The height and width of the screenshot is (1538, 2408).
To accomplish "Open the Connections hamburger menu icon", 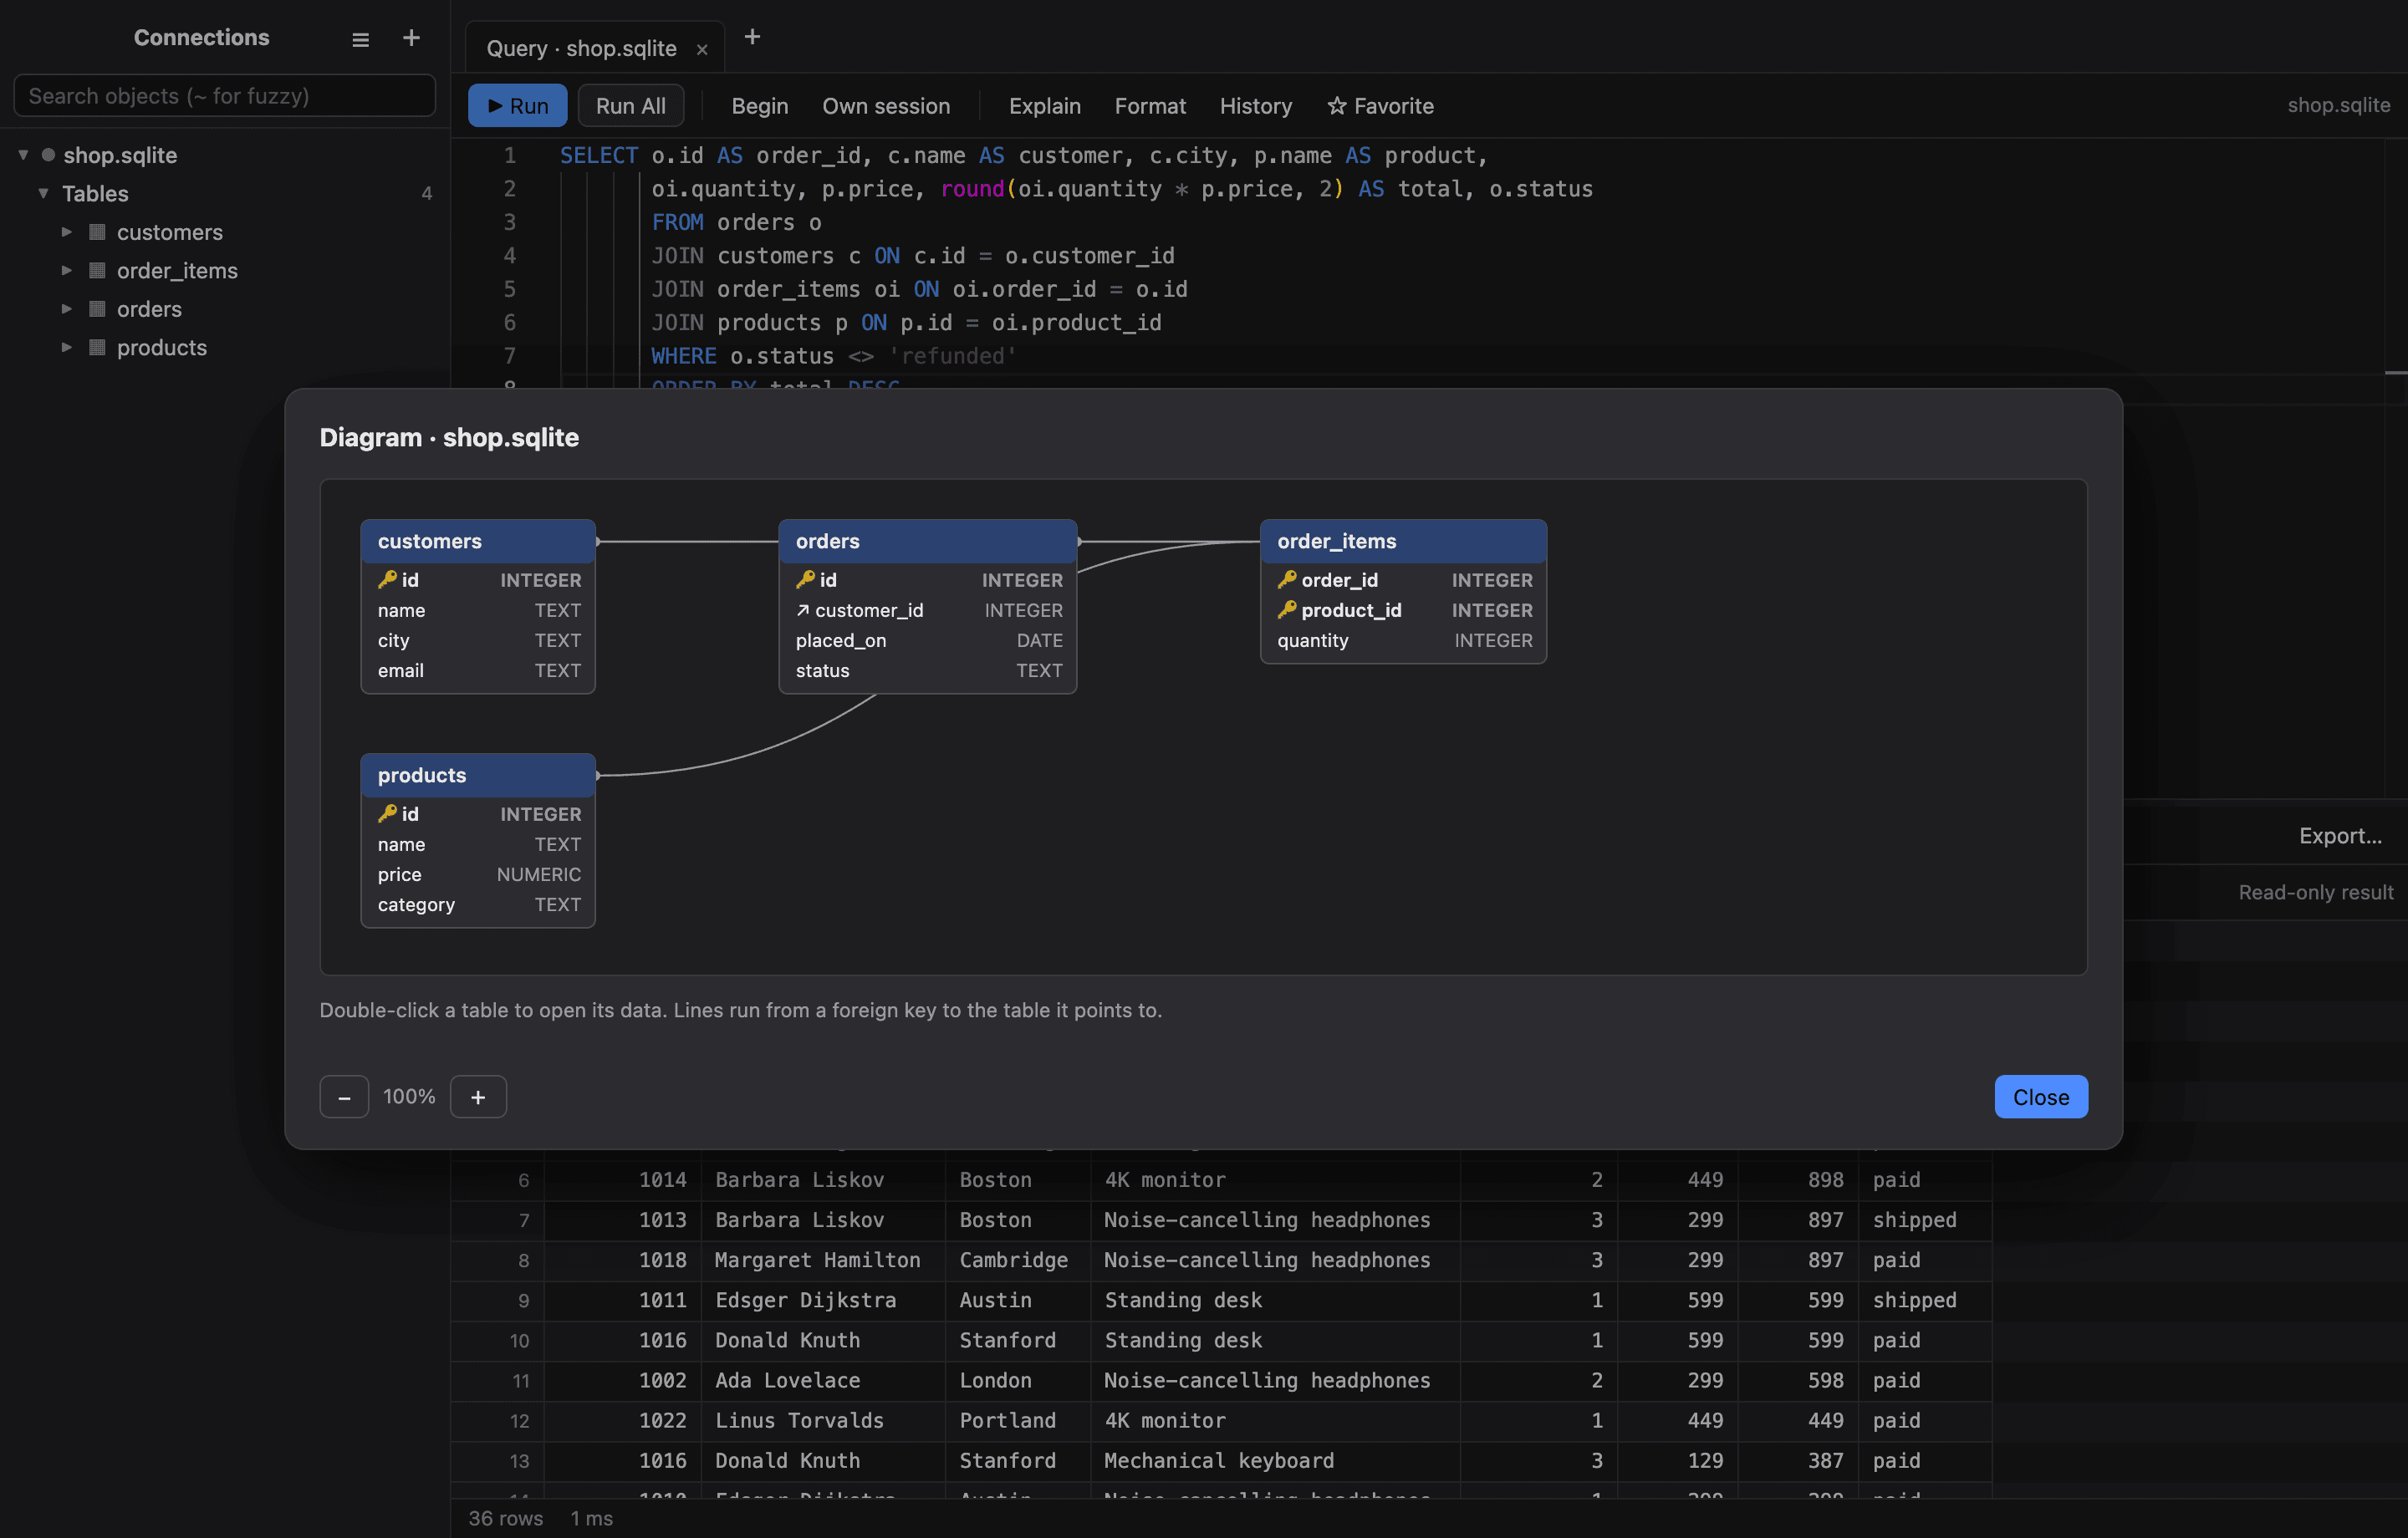I will tap(361, 39).
